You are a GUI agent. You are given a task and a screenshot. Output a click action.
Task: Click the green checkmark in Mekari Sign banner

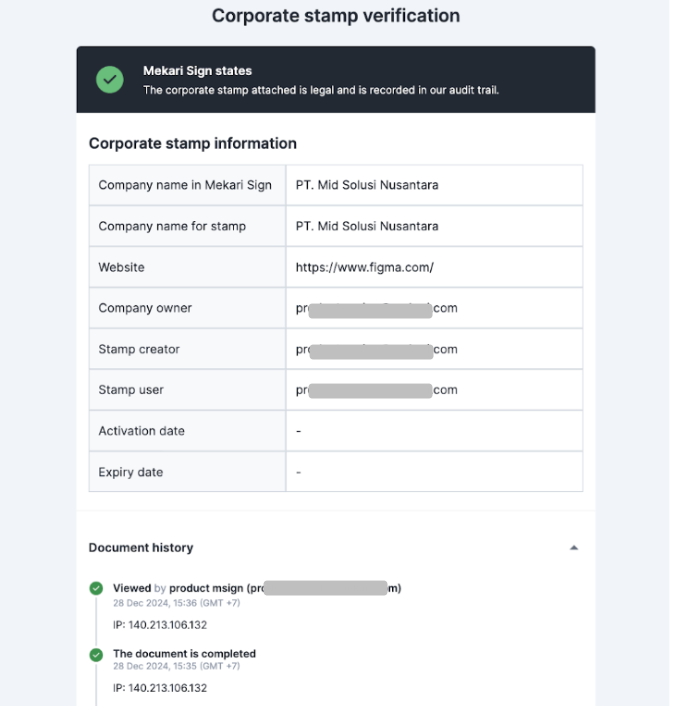[x=109, y=80]
